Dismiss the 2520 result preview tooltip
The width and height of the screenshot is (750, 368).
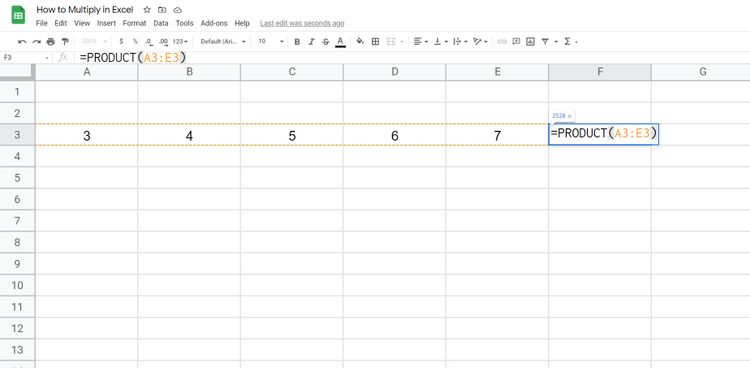click(x=569, y=116)
